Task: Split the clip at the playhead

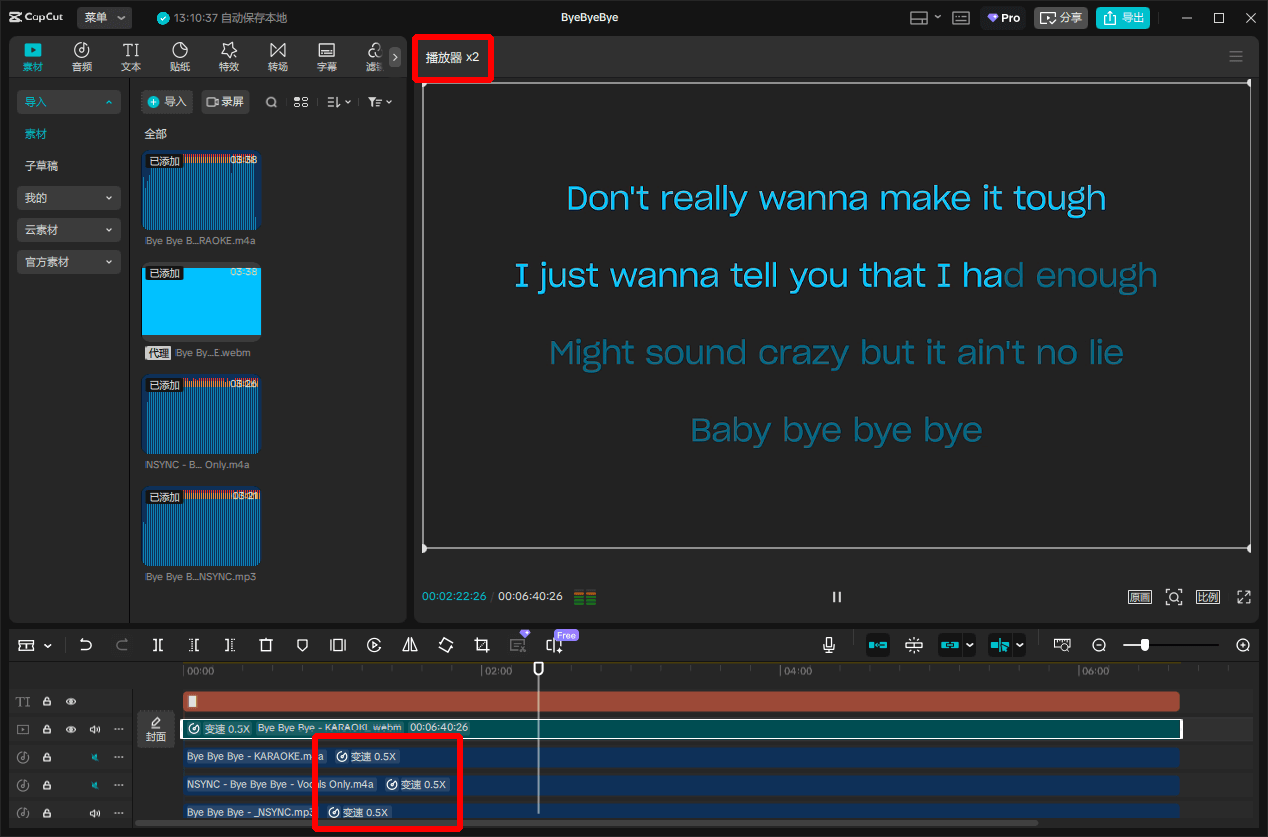Action: [158, 646]
